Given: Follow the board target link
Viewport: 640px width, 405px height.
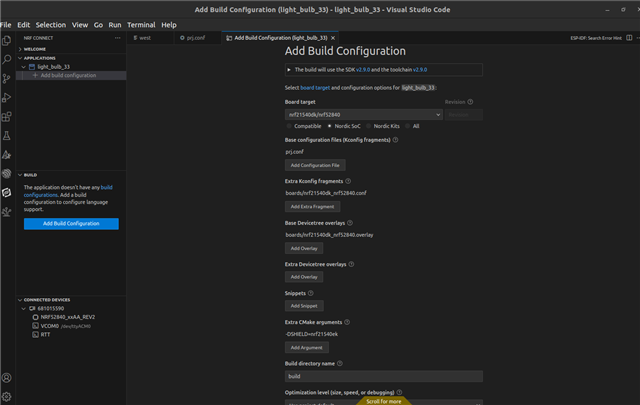Looking at the screenshot, I should (x=315, y=88).
